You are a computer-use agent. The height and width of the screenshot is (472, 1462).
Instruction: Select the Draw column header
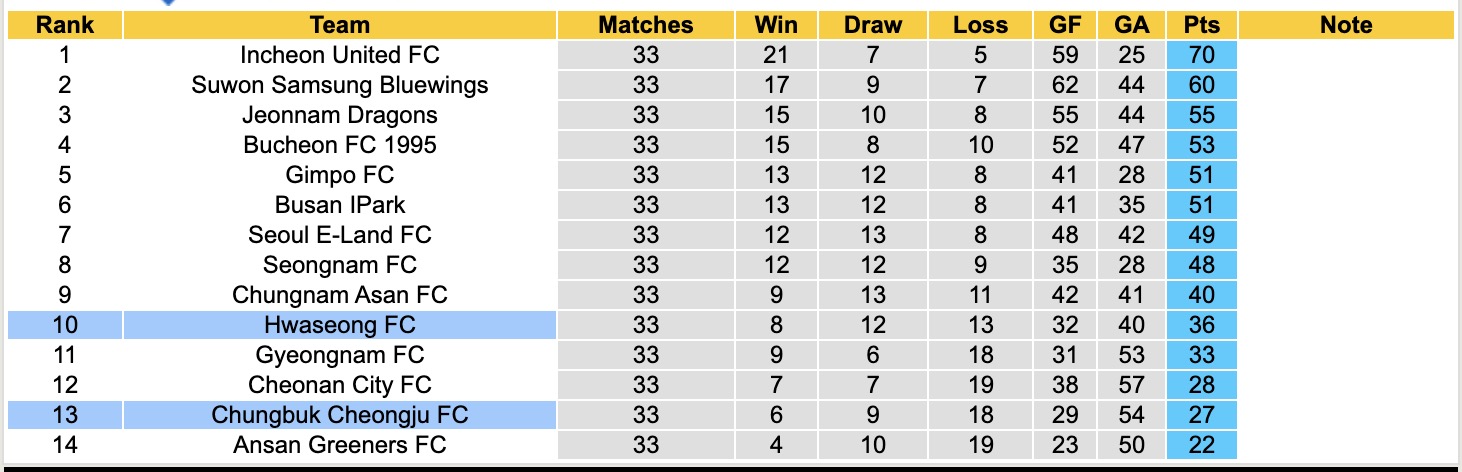coord(872,25)
